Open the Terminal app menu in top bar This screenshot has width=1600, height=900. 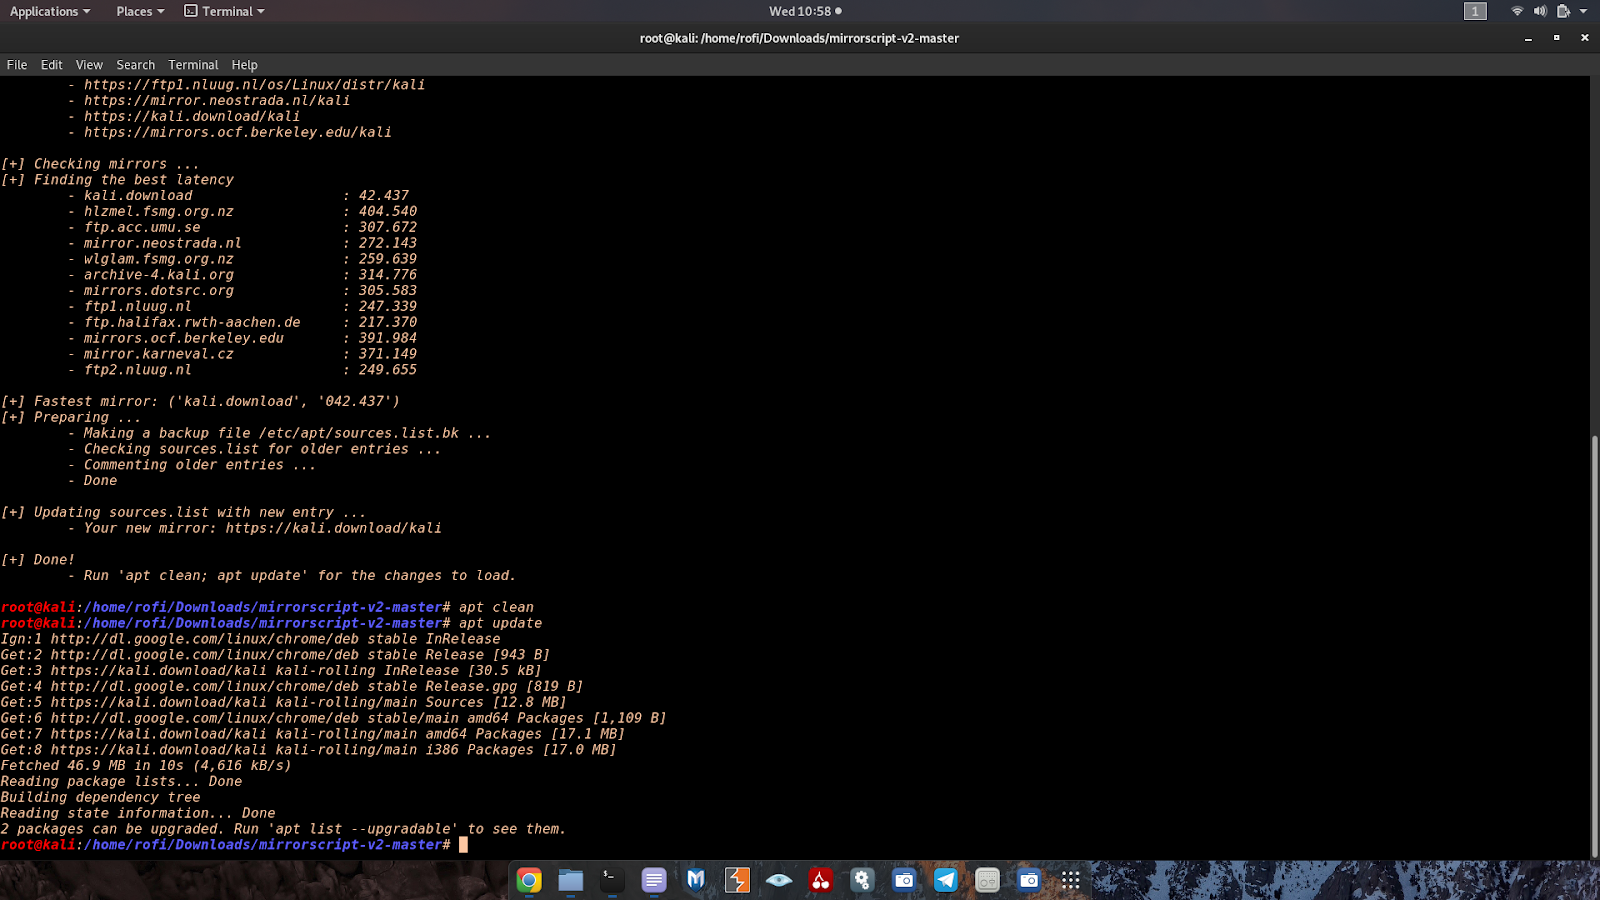[225, 11]
